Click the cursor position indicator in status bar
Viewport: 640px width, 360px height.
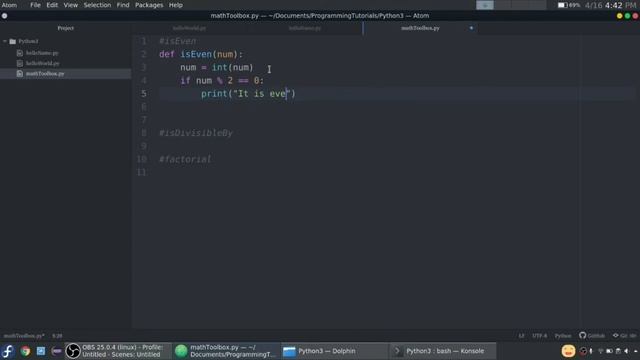tap(57, 336)
